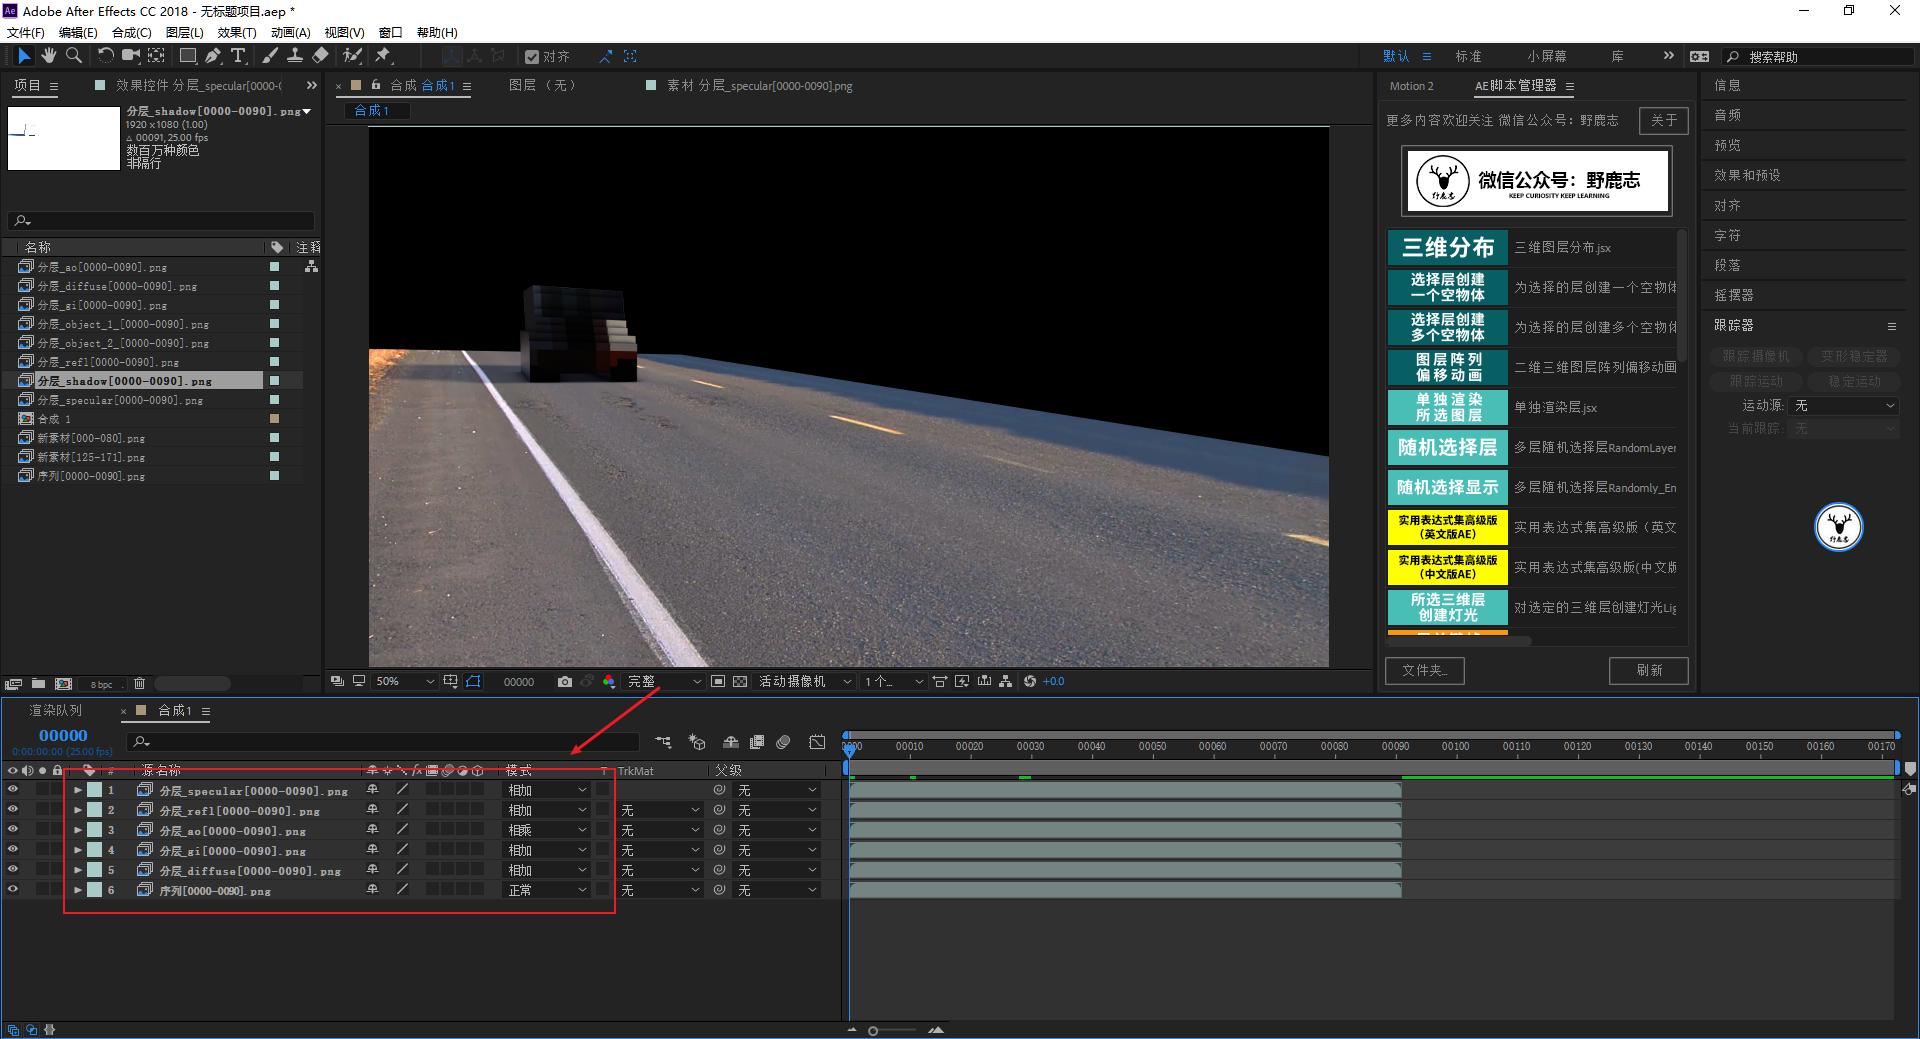Image resolution: width=1920 pixels, height=1039 pixels.
Task: Hide the 分层_specular layer with its eye icon
Action: 13,790
